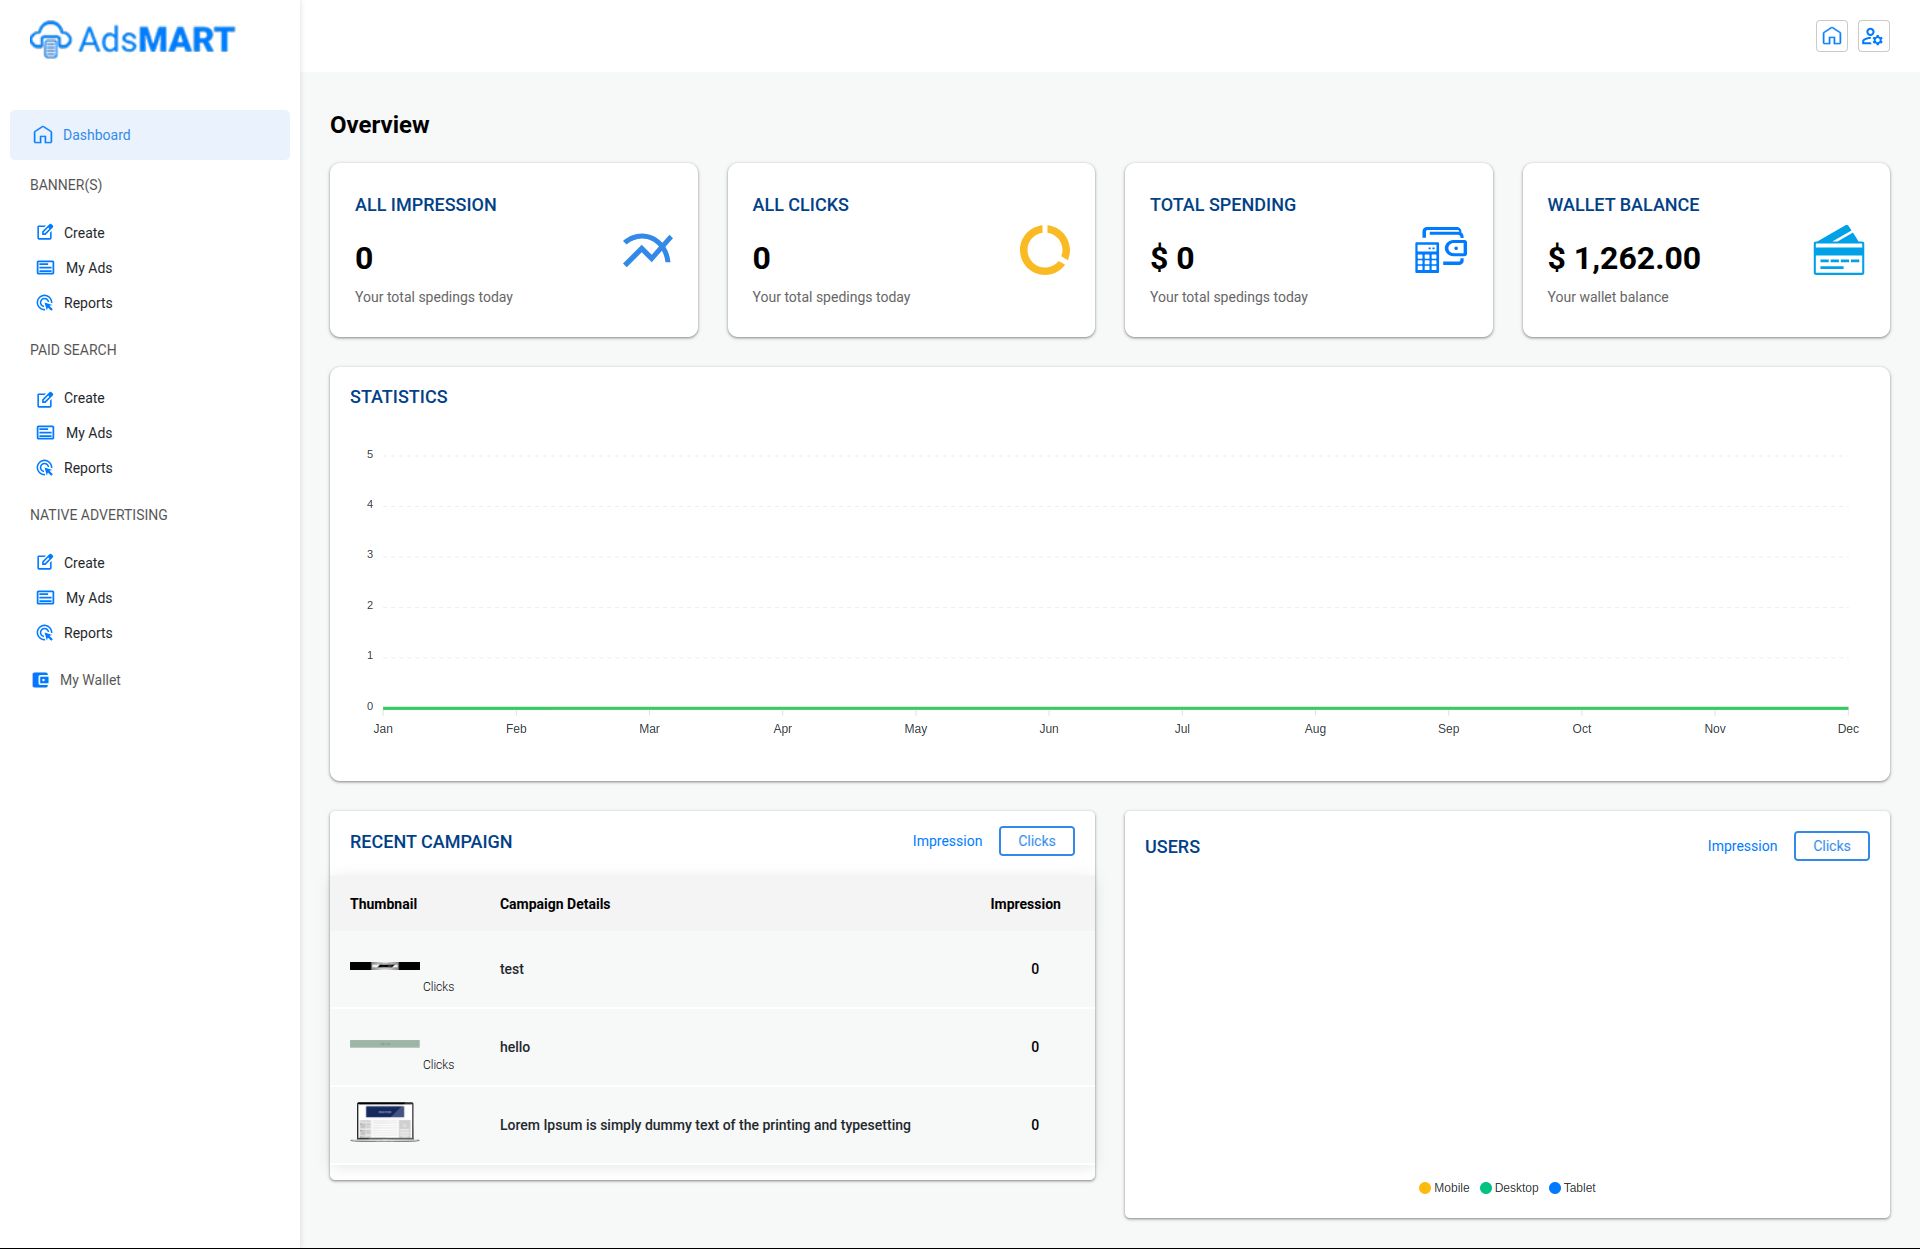Click the All Clicks donut icon
Image resolution: width=1920 pixels, height=1249 pixels.
click(1044, 250)
